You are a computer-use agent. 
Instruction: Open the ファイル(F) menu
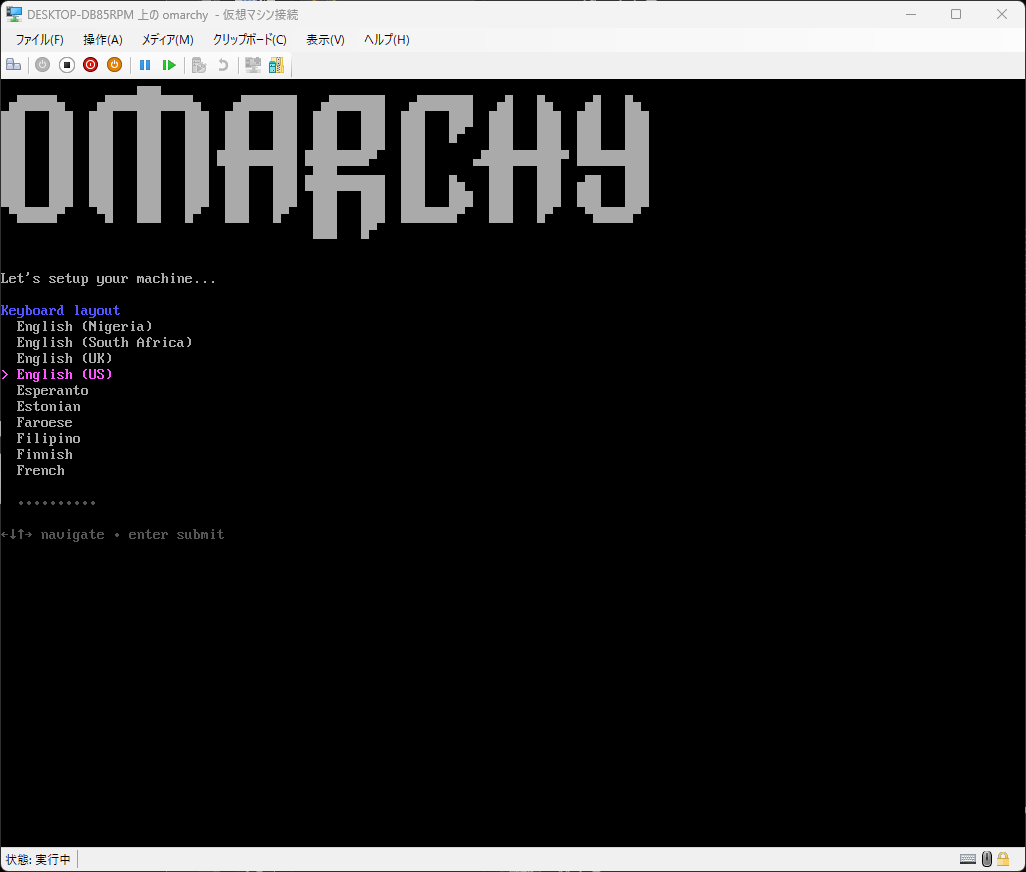click(39, 40)
